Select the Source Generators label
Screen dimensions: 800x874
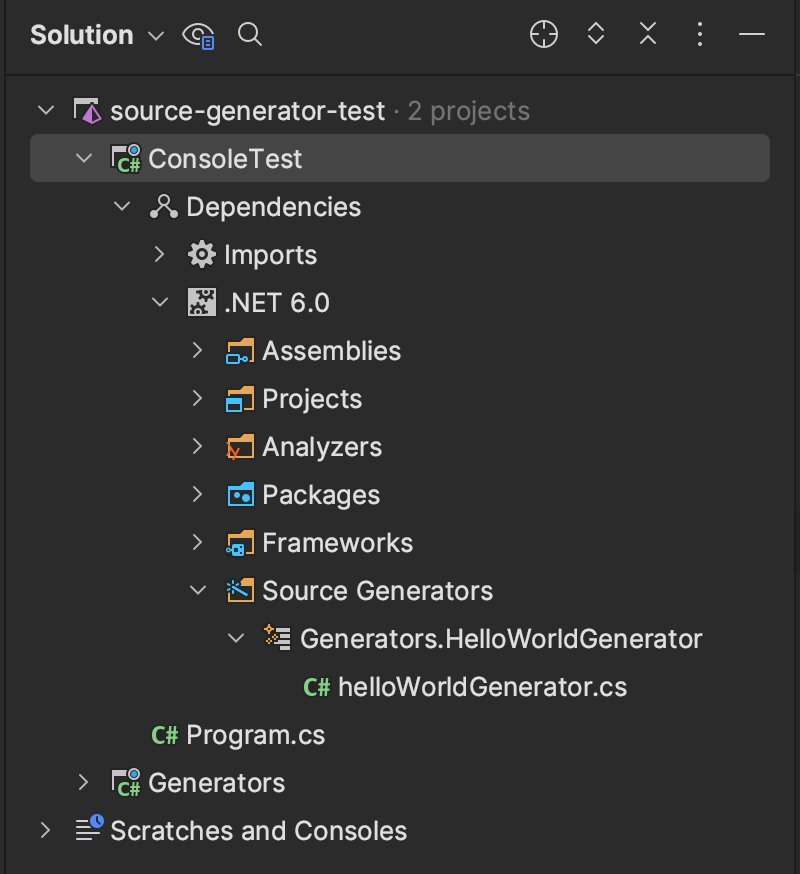pyautogui.click(x=377, y=591)
